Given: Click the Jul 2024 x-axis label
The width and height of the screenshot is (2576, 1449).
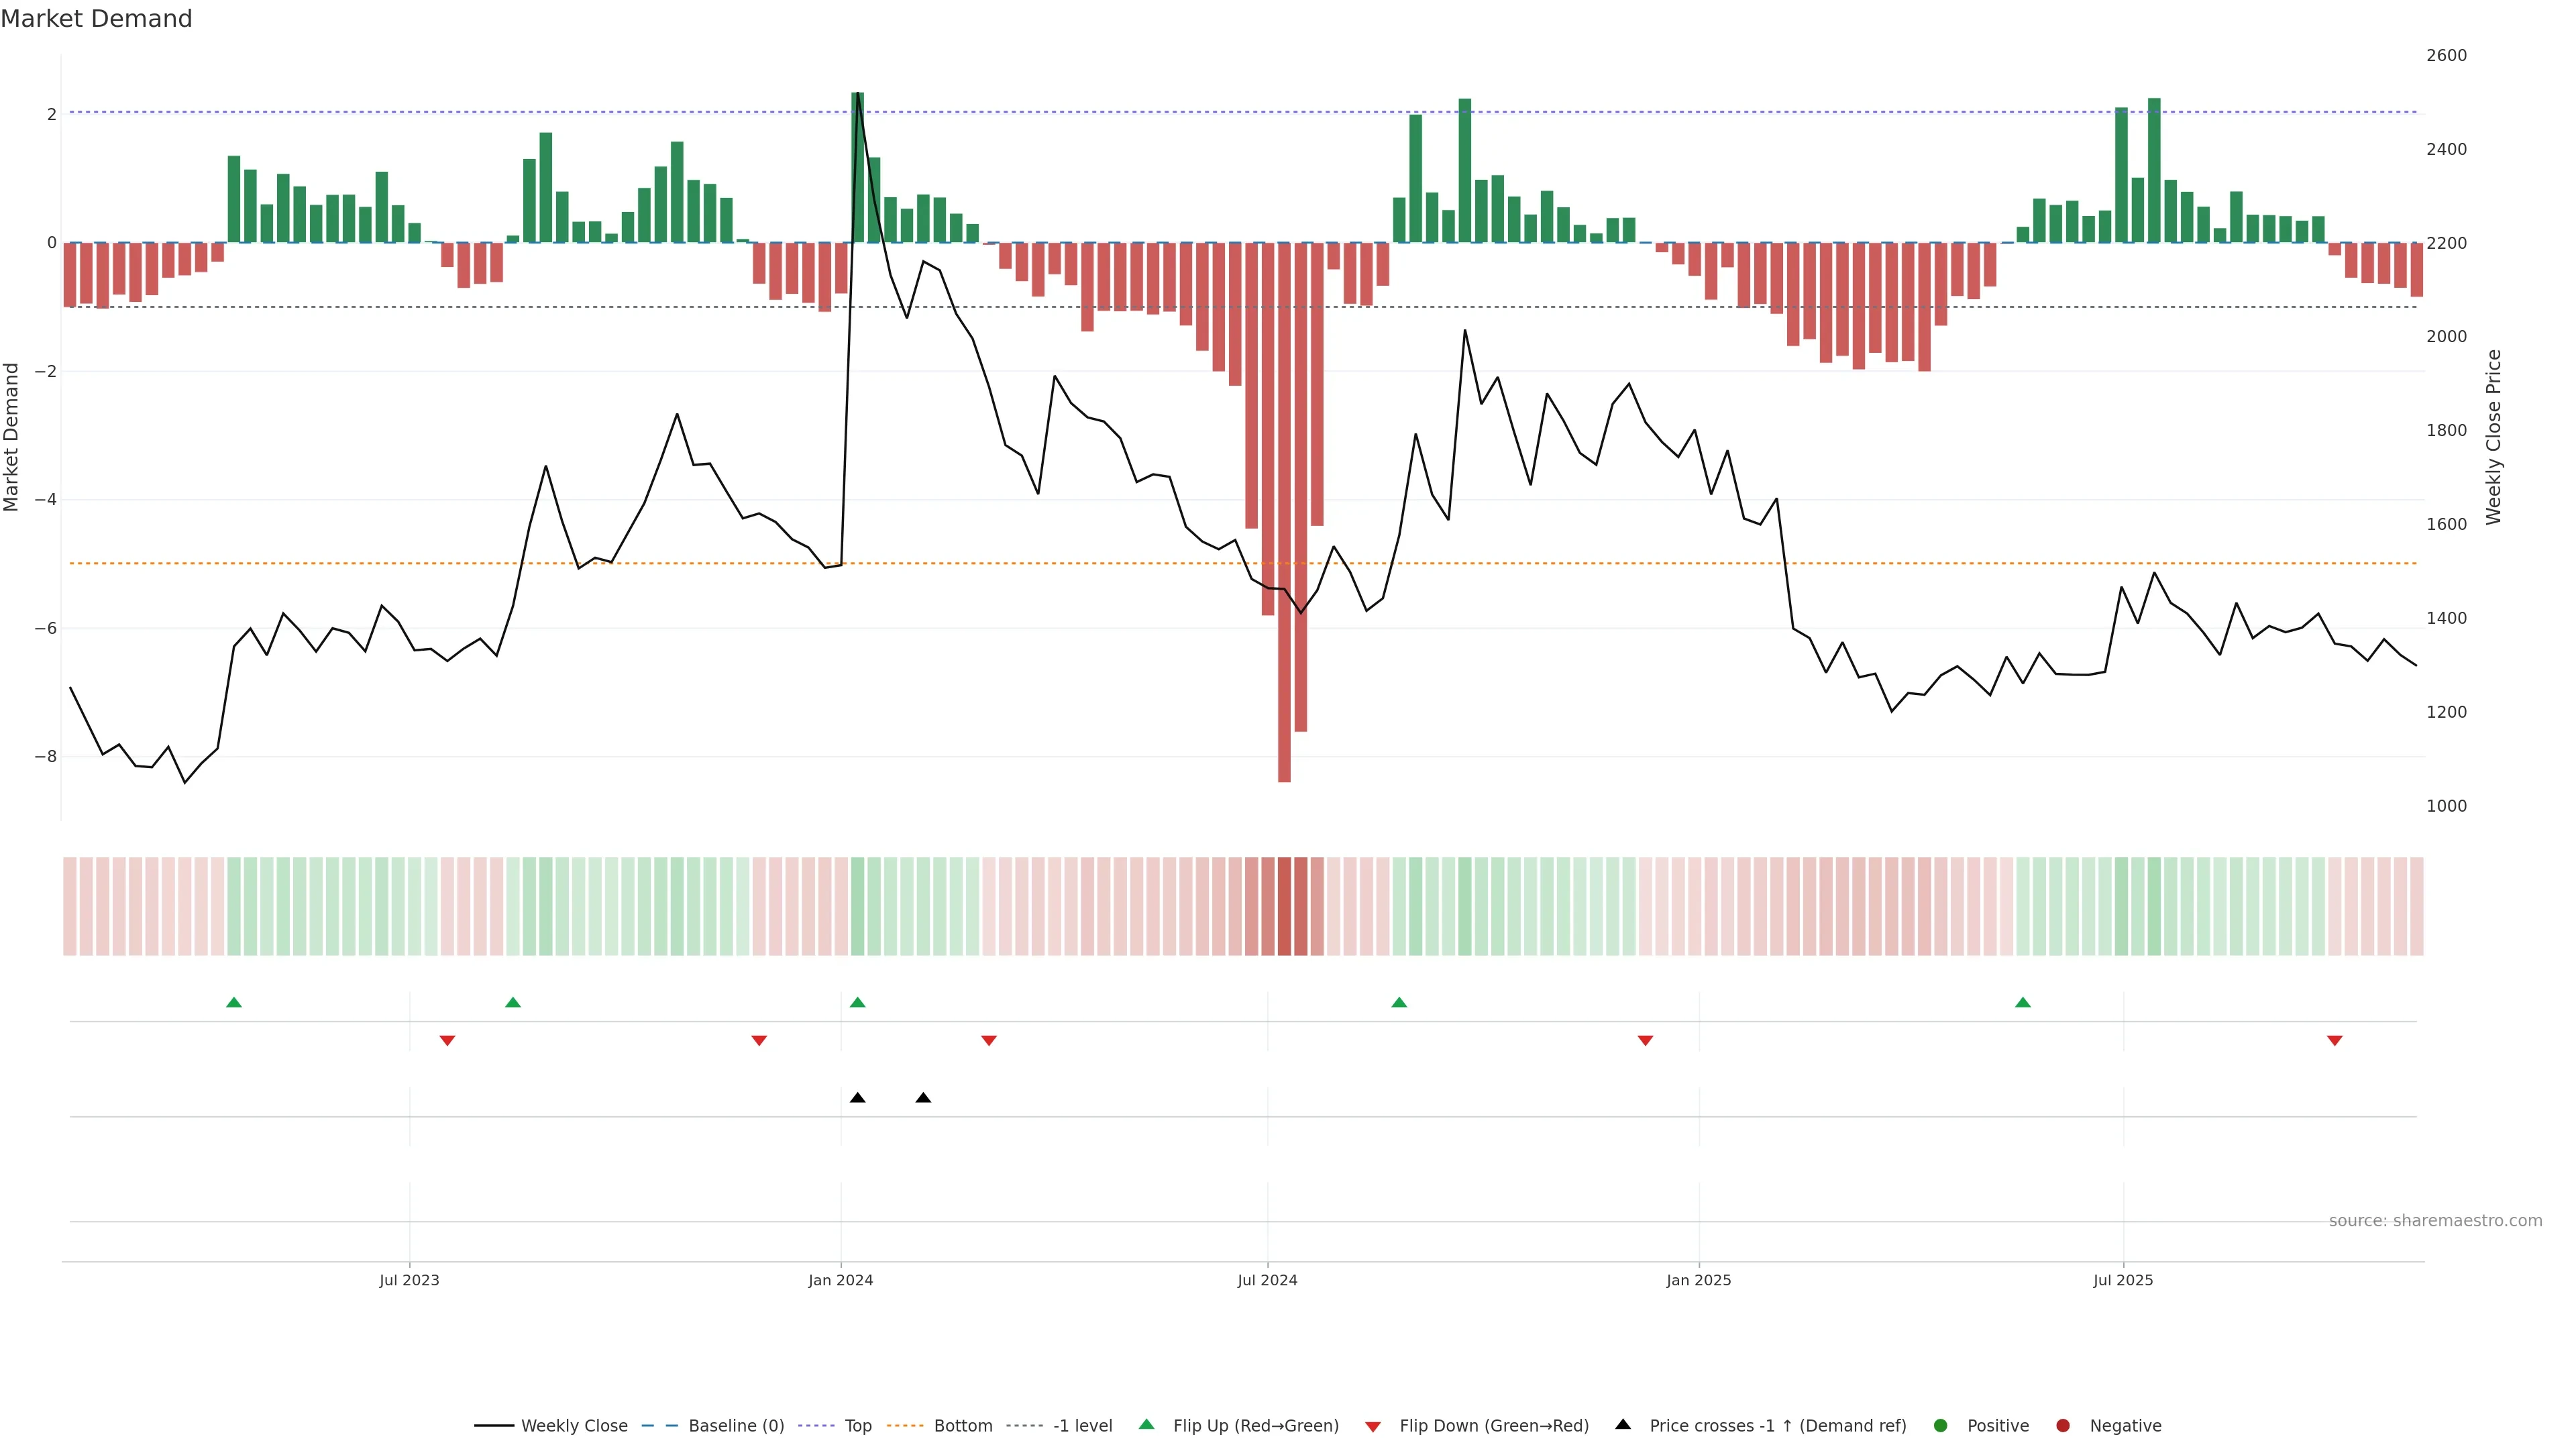Looking at the screenshot, I should tap(1267, 1280).
